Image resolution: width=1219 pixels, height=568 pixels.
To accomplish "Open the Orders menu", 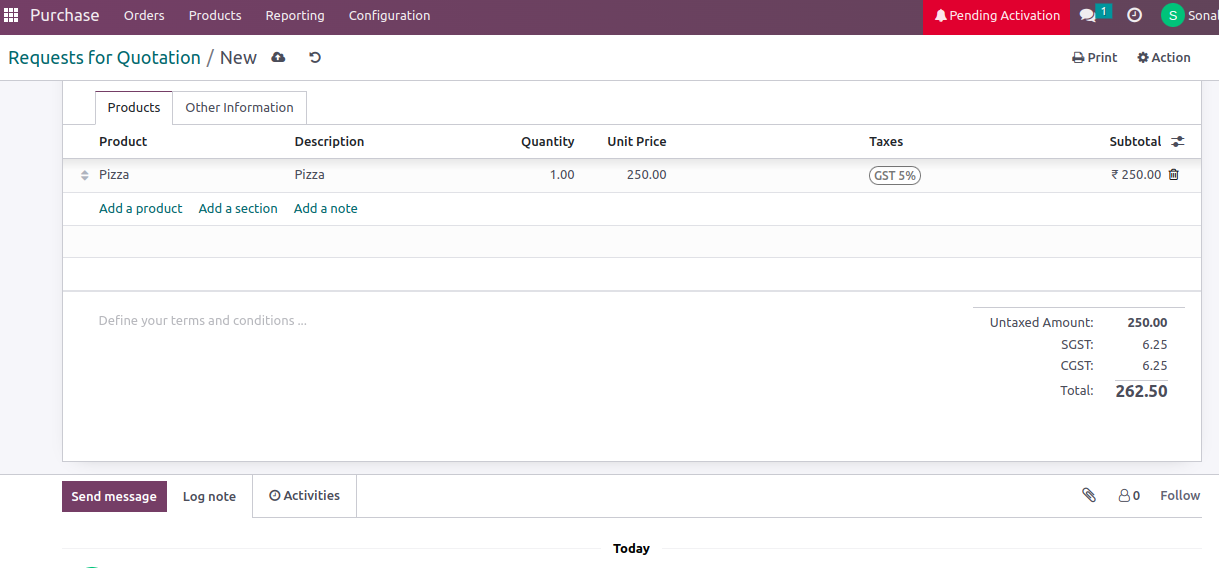I will click(144, 16).
